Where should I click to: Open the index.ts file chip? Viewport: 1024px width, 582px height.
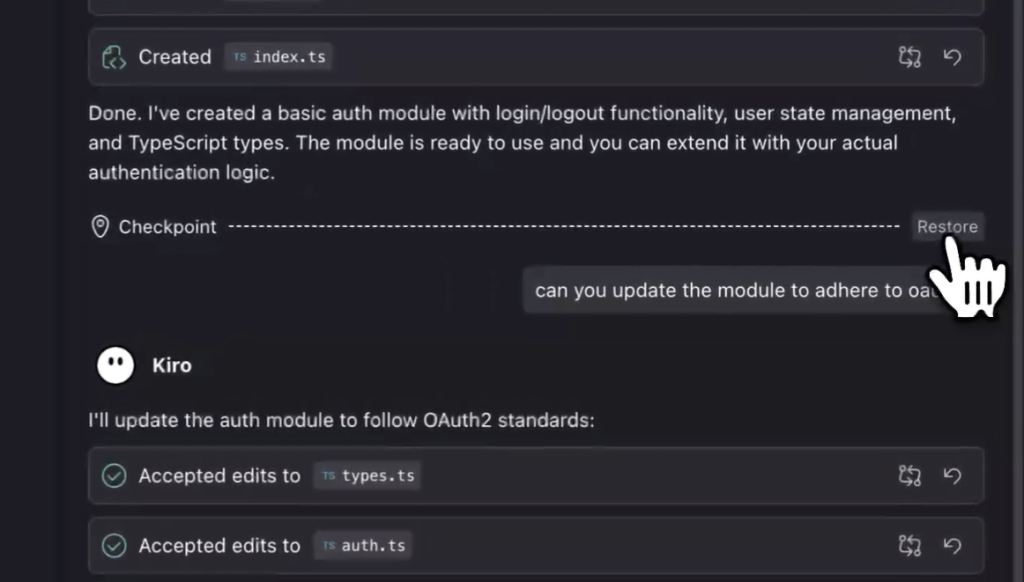point(279,57)
